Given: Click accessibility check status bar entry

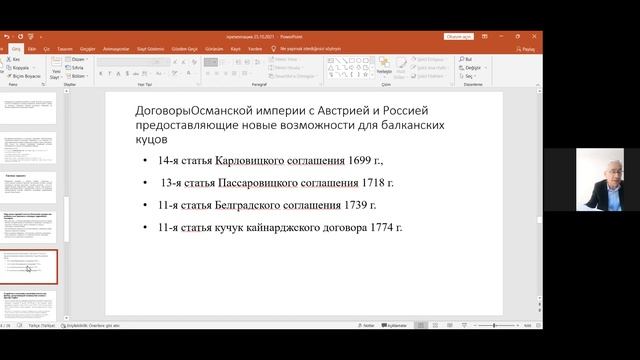Looking at the screenshot, I should 90,326.
